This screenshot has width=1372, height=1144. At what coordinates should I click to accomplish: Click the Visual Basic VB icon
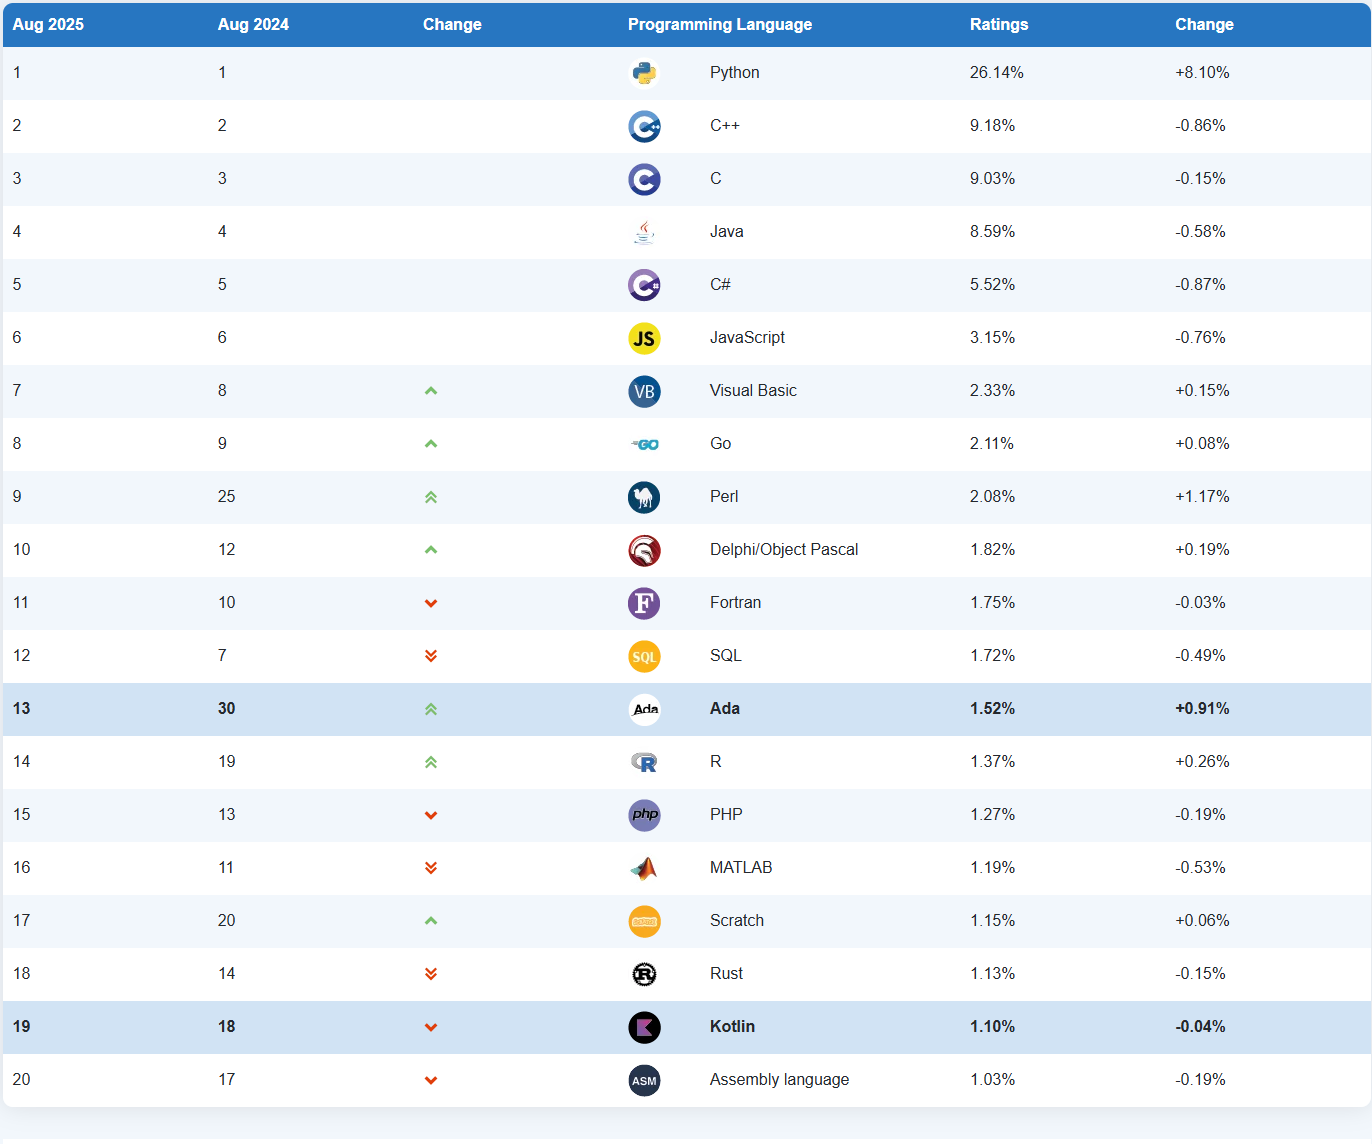(x=644, y=391)
